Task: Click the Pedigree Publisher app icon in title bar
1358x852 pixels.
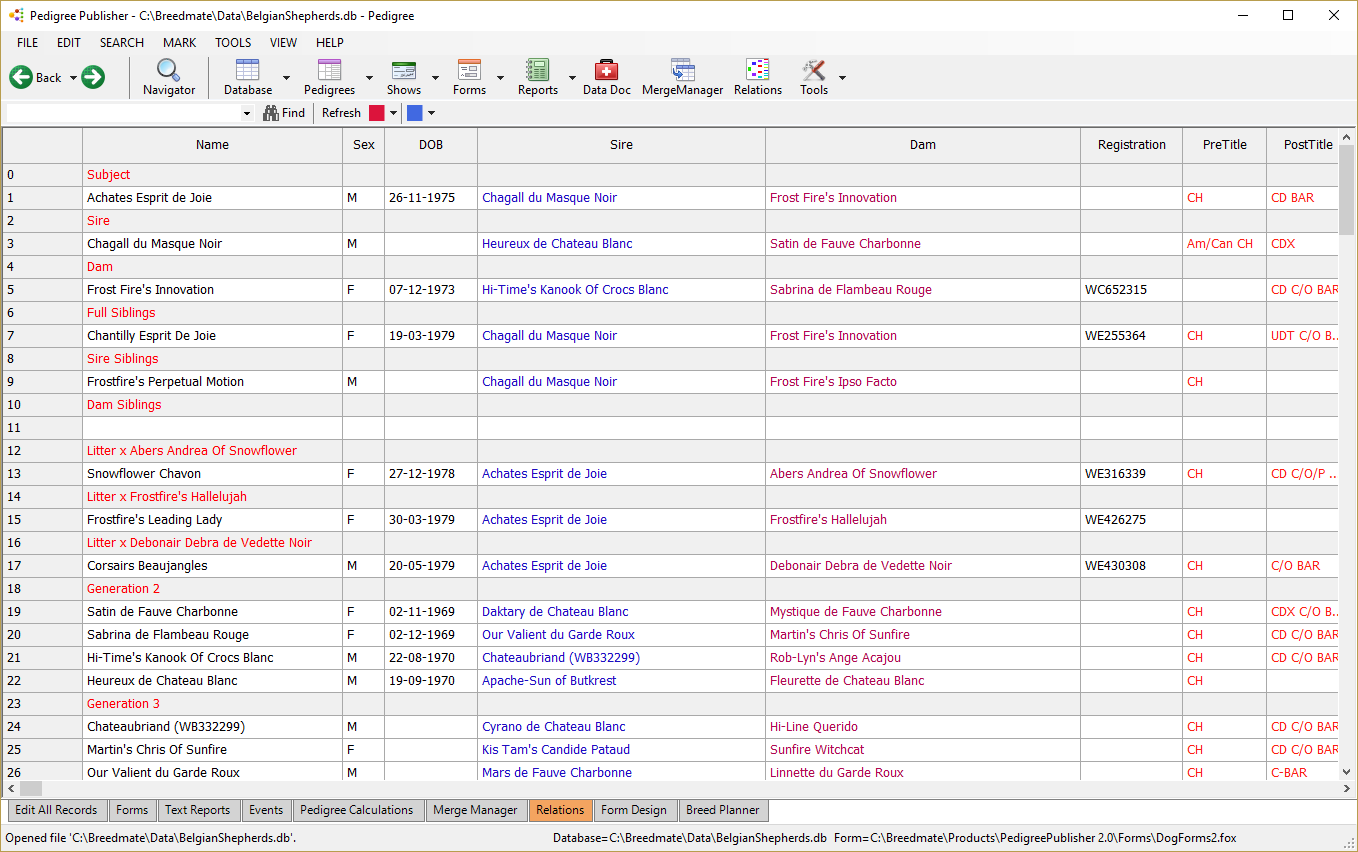Action: click(16, 16)
